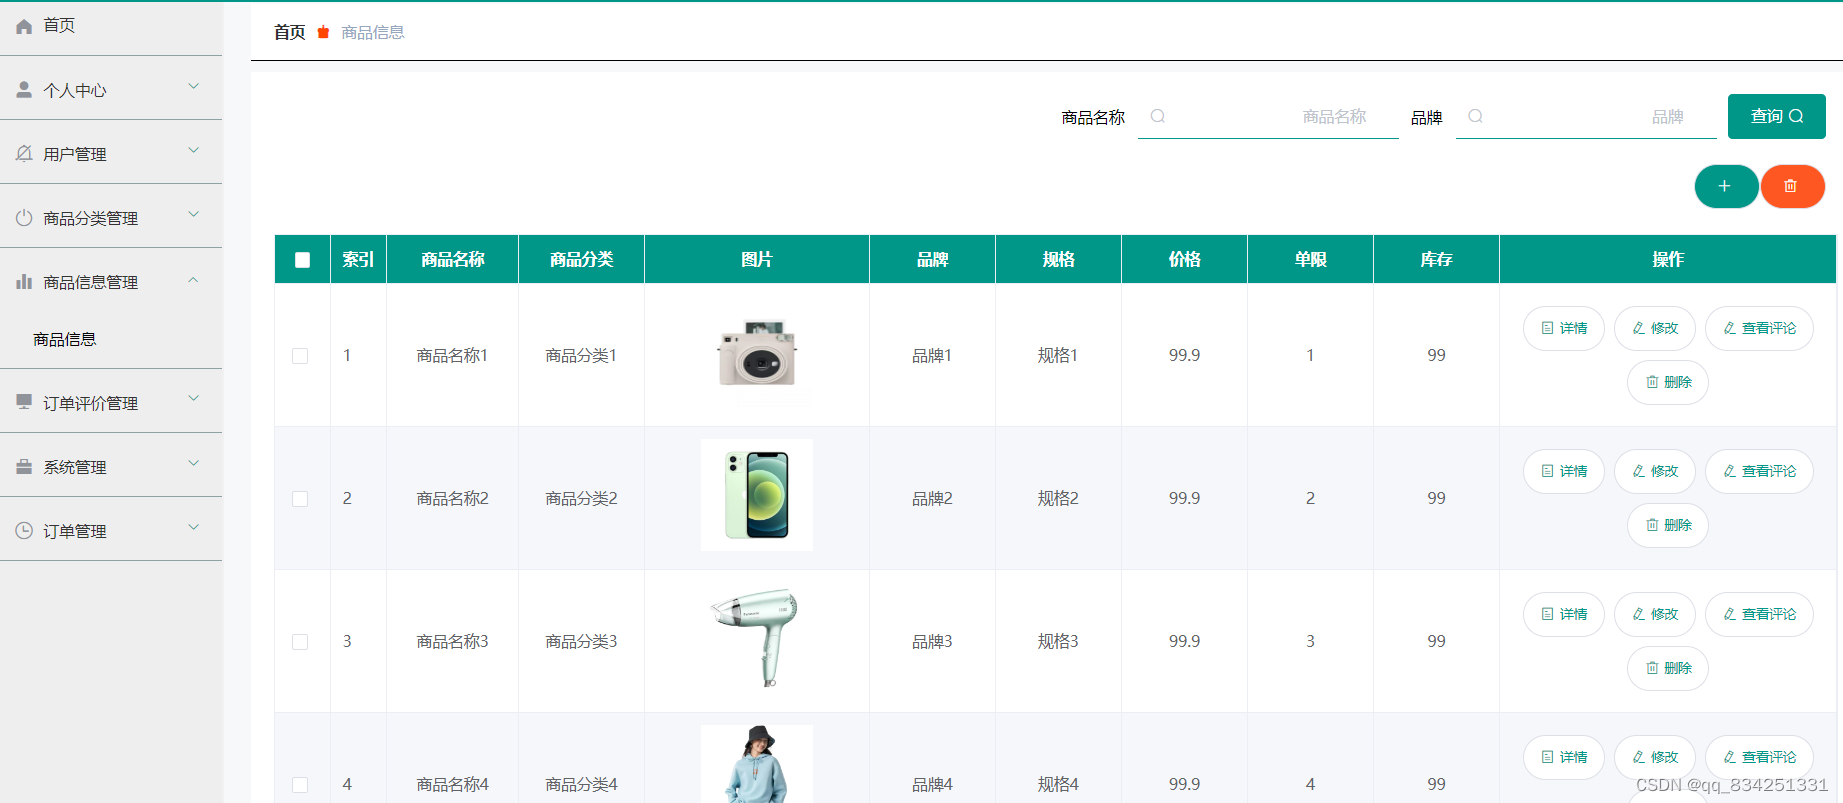The image size is (1843, 803).
Task: Focus the 品牌 search input field
Action: coord(1586,116)
